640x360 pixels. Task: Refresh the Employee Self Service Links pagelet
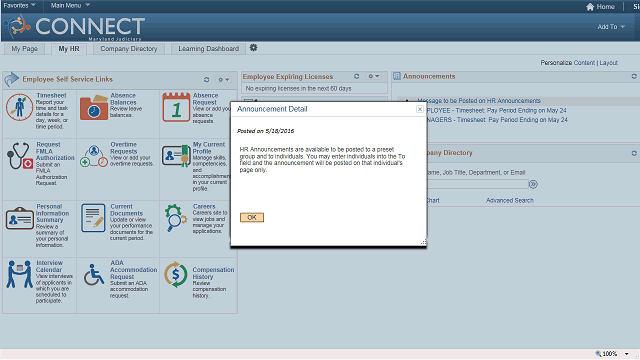[x=207, y=80]
